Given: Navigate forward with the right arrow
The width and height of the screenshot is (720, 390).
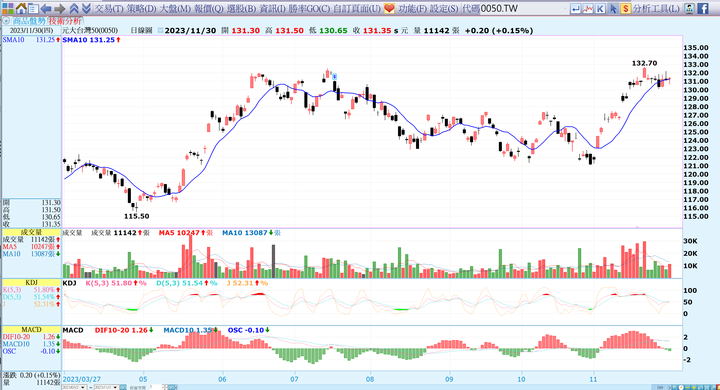Looking at the screenshot, I should (60, 8).
